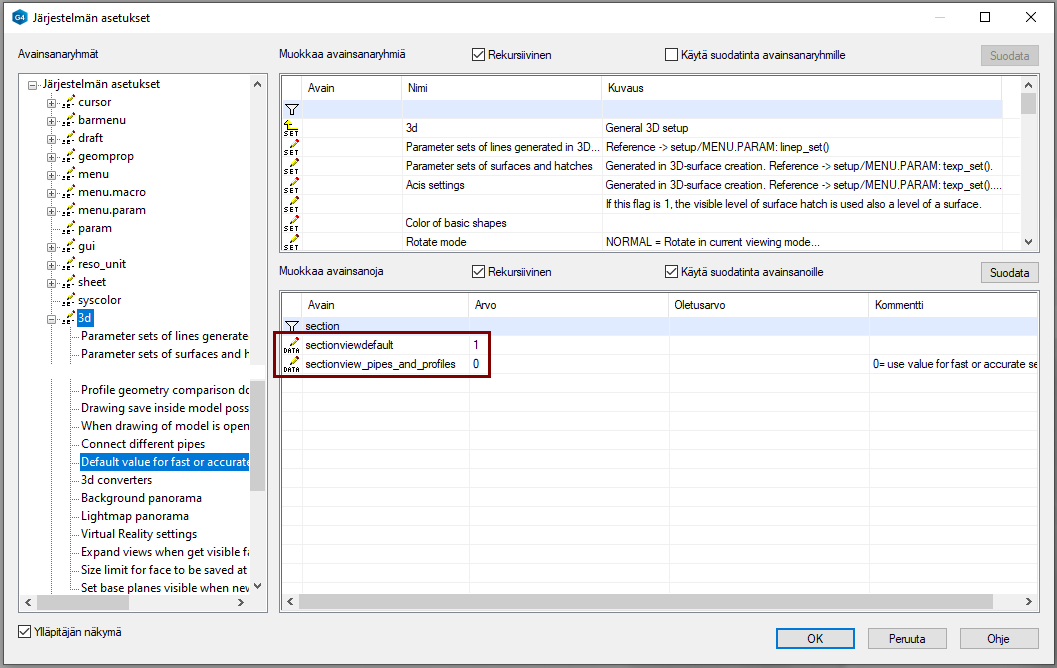Expand the menu.macro tree node
1057x668 pixels.
(52, 192)
